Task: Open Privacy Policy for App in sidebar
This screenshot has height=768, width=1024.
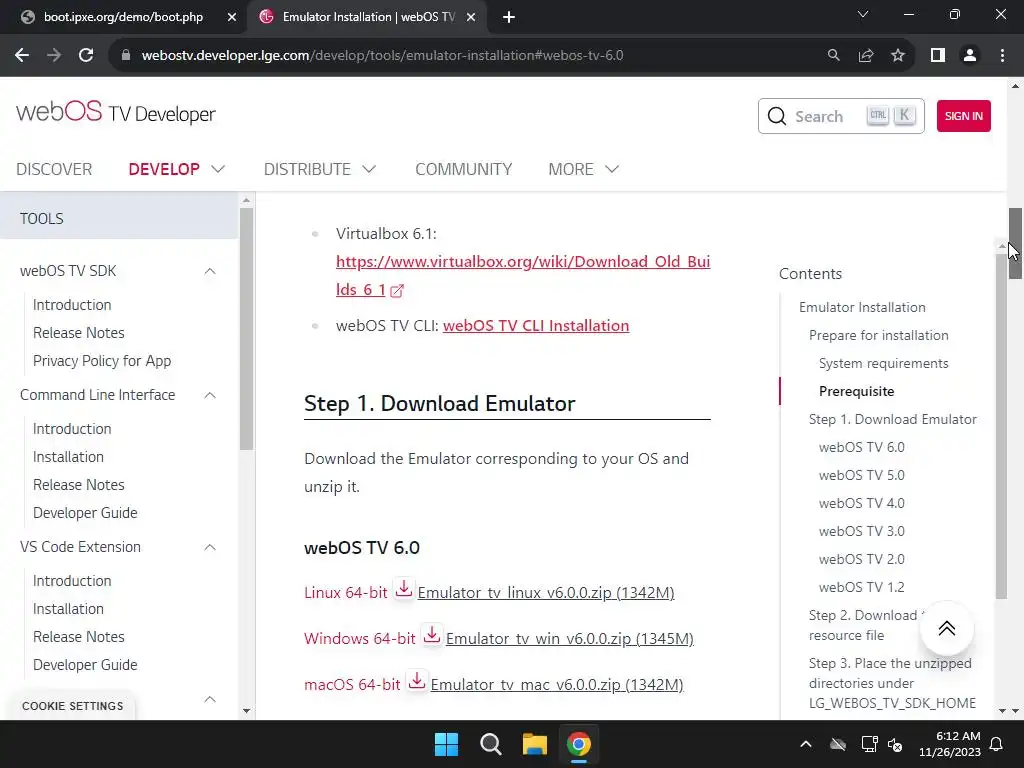Action: (102, 361)
